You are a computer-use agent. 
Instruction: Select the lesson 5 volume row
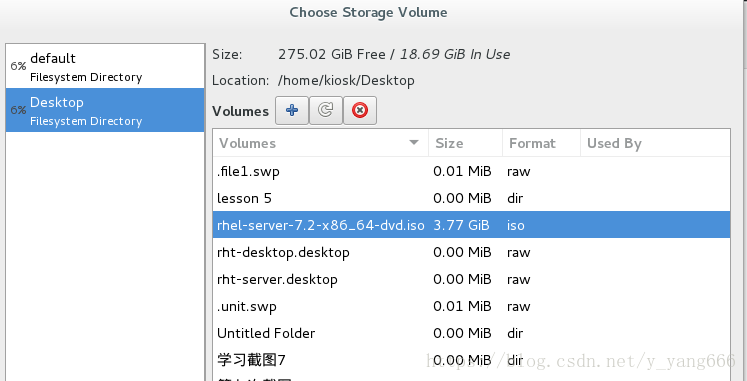(471, 198)
